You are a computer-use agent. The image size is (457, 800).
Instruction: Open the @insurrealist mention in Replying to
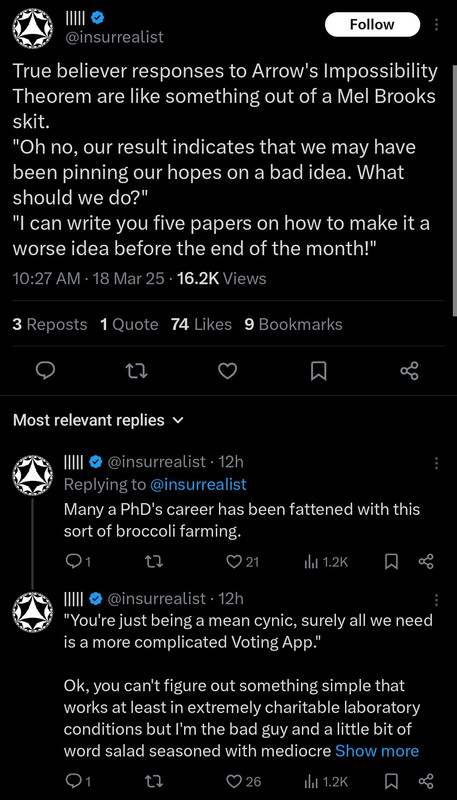(x=198, y=484)
